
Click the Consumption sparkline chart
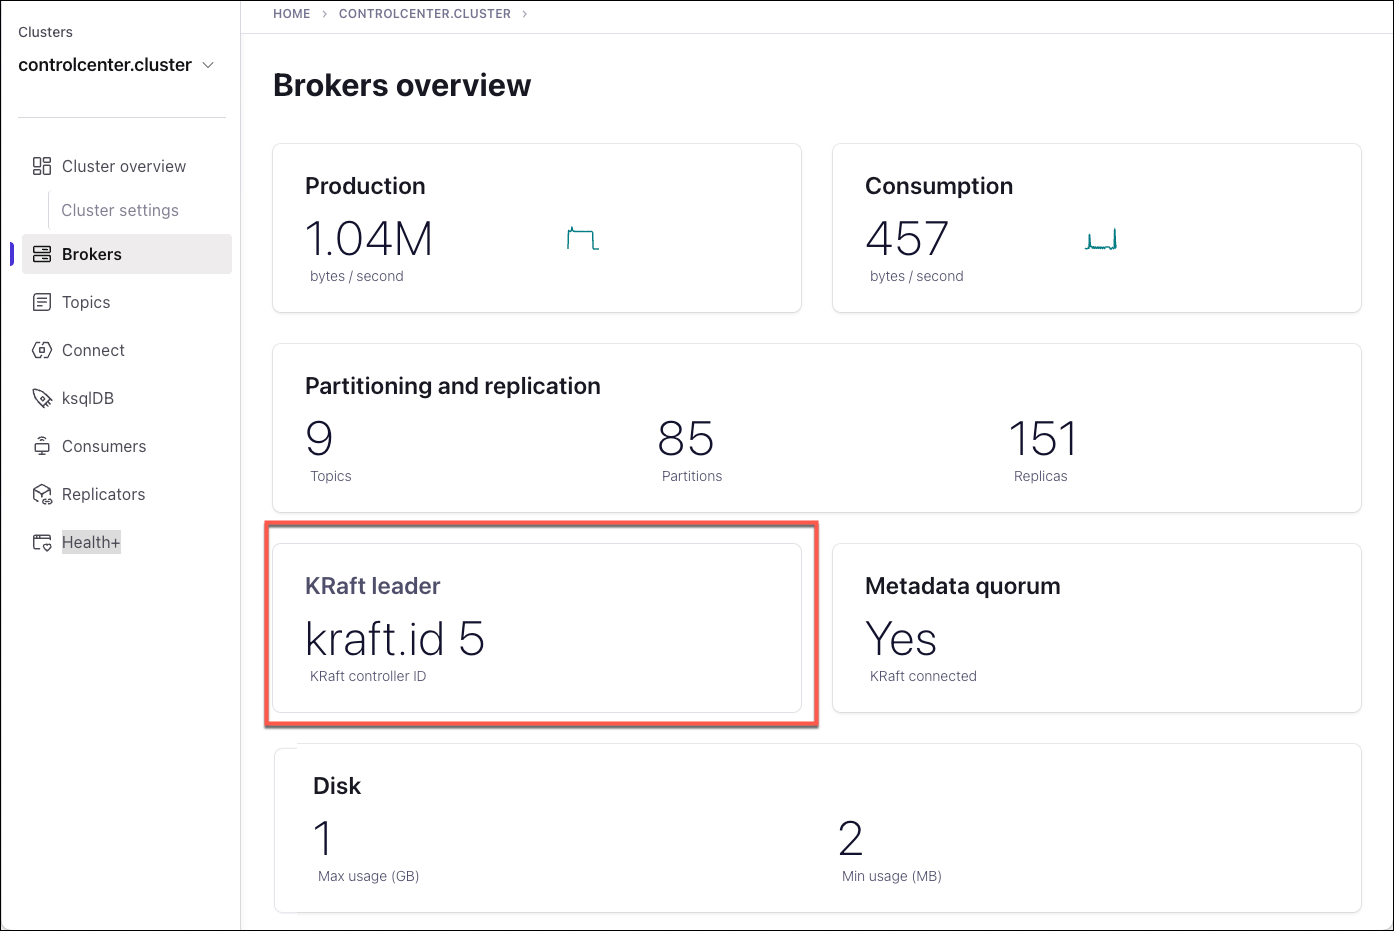click(x=1101, y=240)
